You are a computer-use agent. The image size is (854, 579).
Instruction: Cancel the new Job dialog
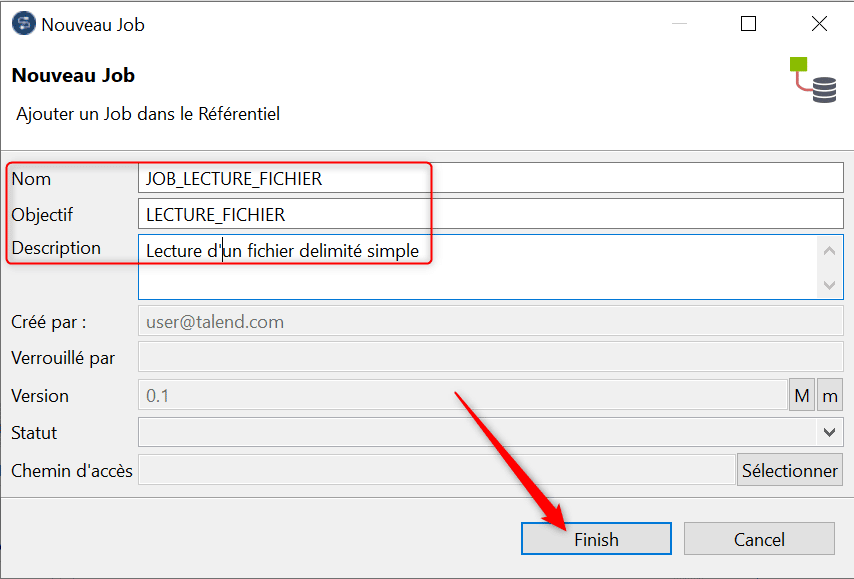[759, 539]
